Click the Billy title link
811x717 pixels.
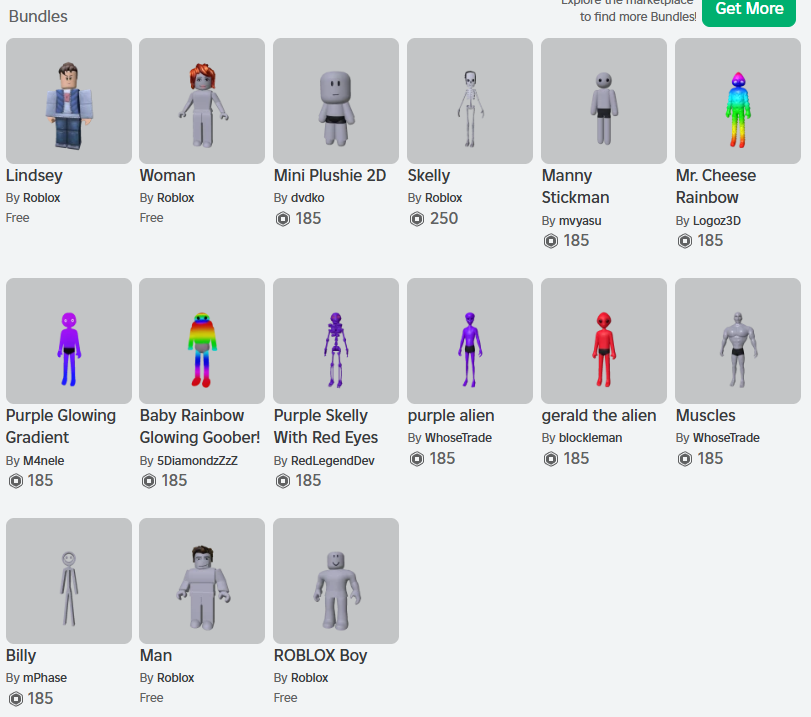[21, 656]
